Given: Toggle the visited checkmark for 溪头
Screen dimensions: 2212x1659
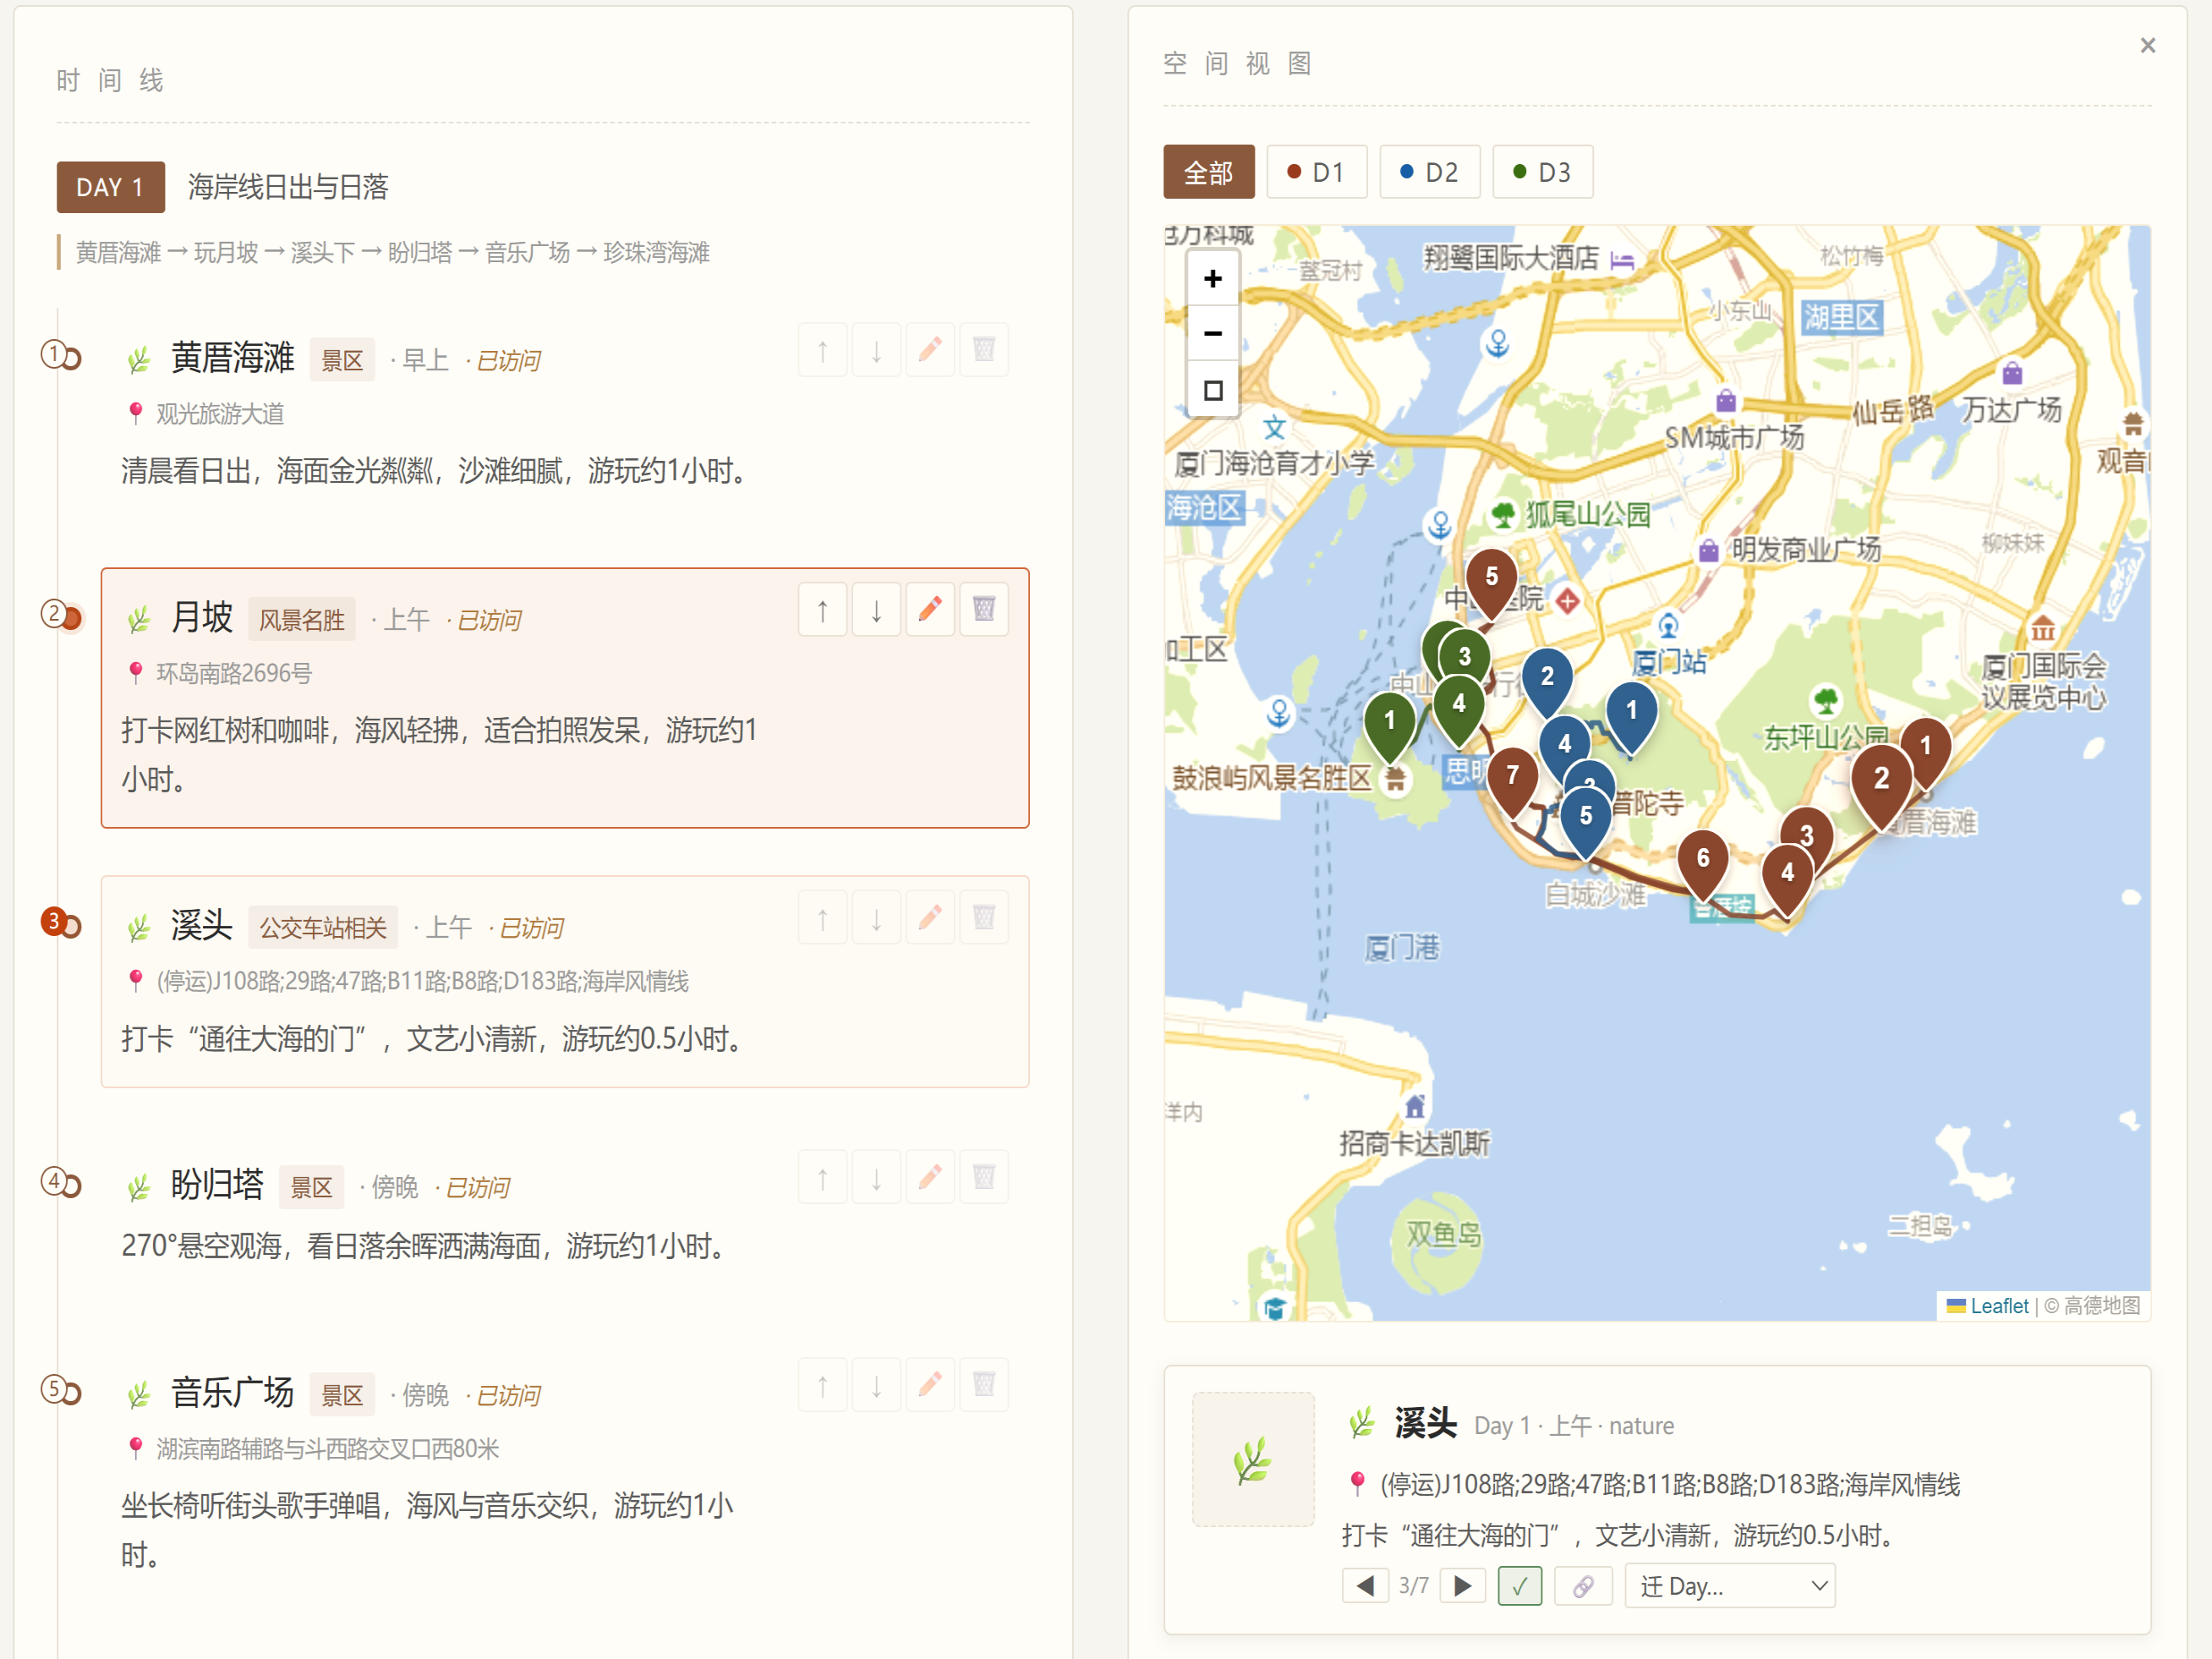Looking at the screenshot, I should point(1520,1586).
